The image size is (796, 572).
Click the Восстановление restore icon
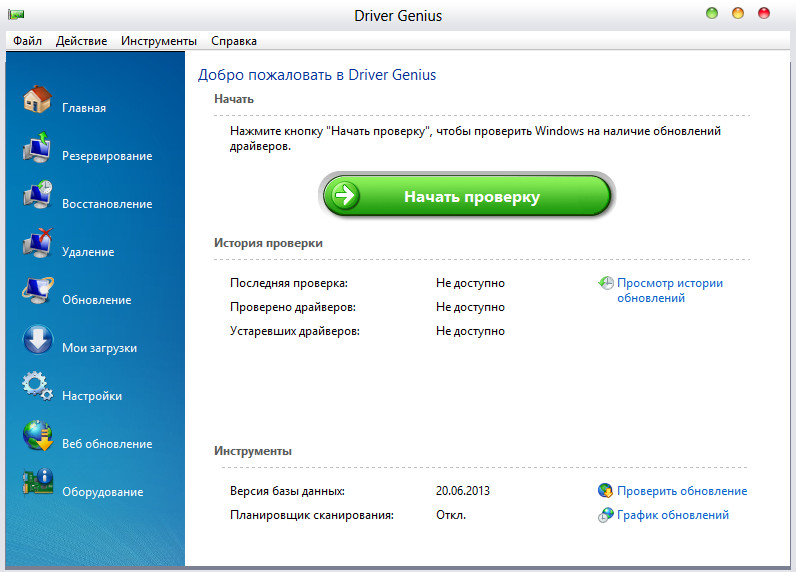[38, 195]
